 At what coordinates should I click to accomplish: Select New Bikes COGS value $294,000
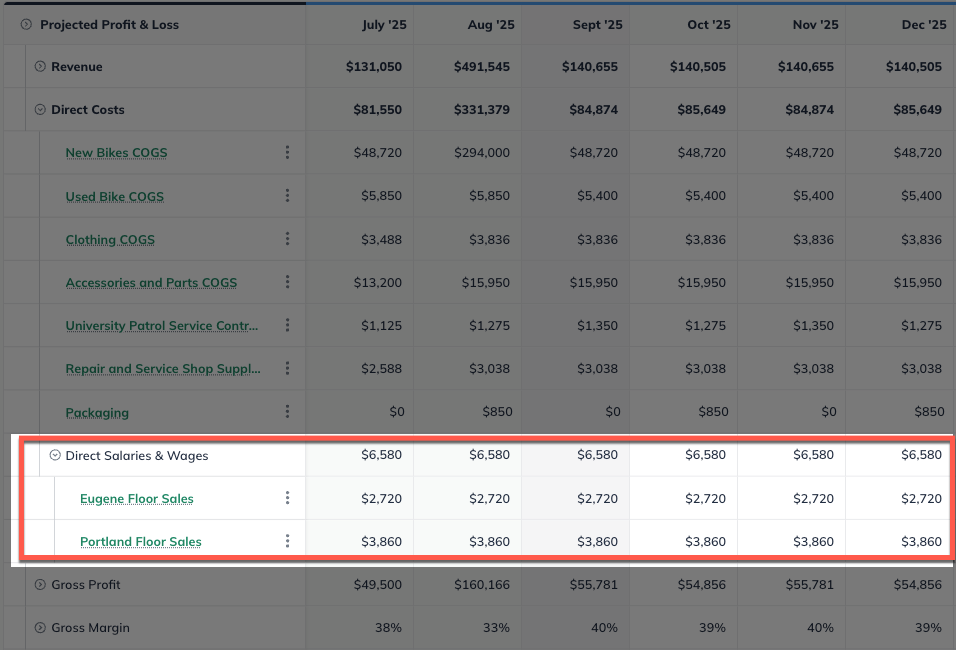[482, 152]
